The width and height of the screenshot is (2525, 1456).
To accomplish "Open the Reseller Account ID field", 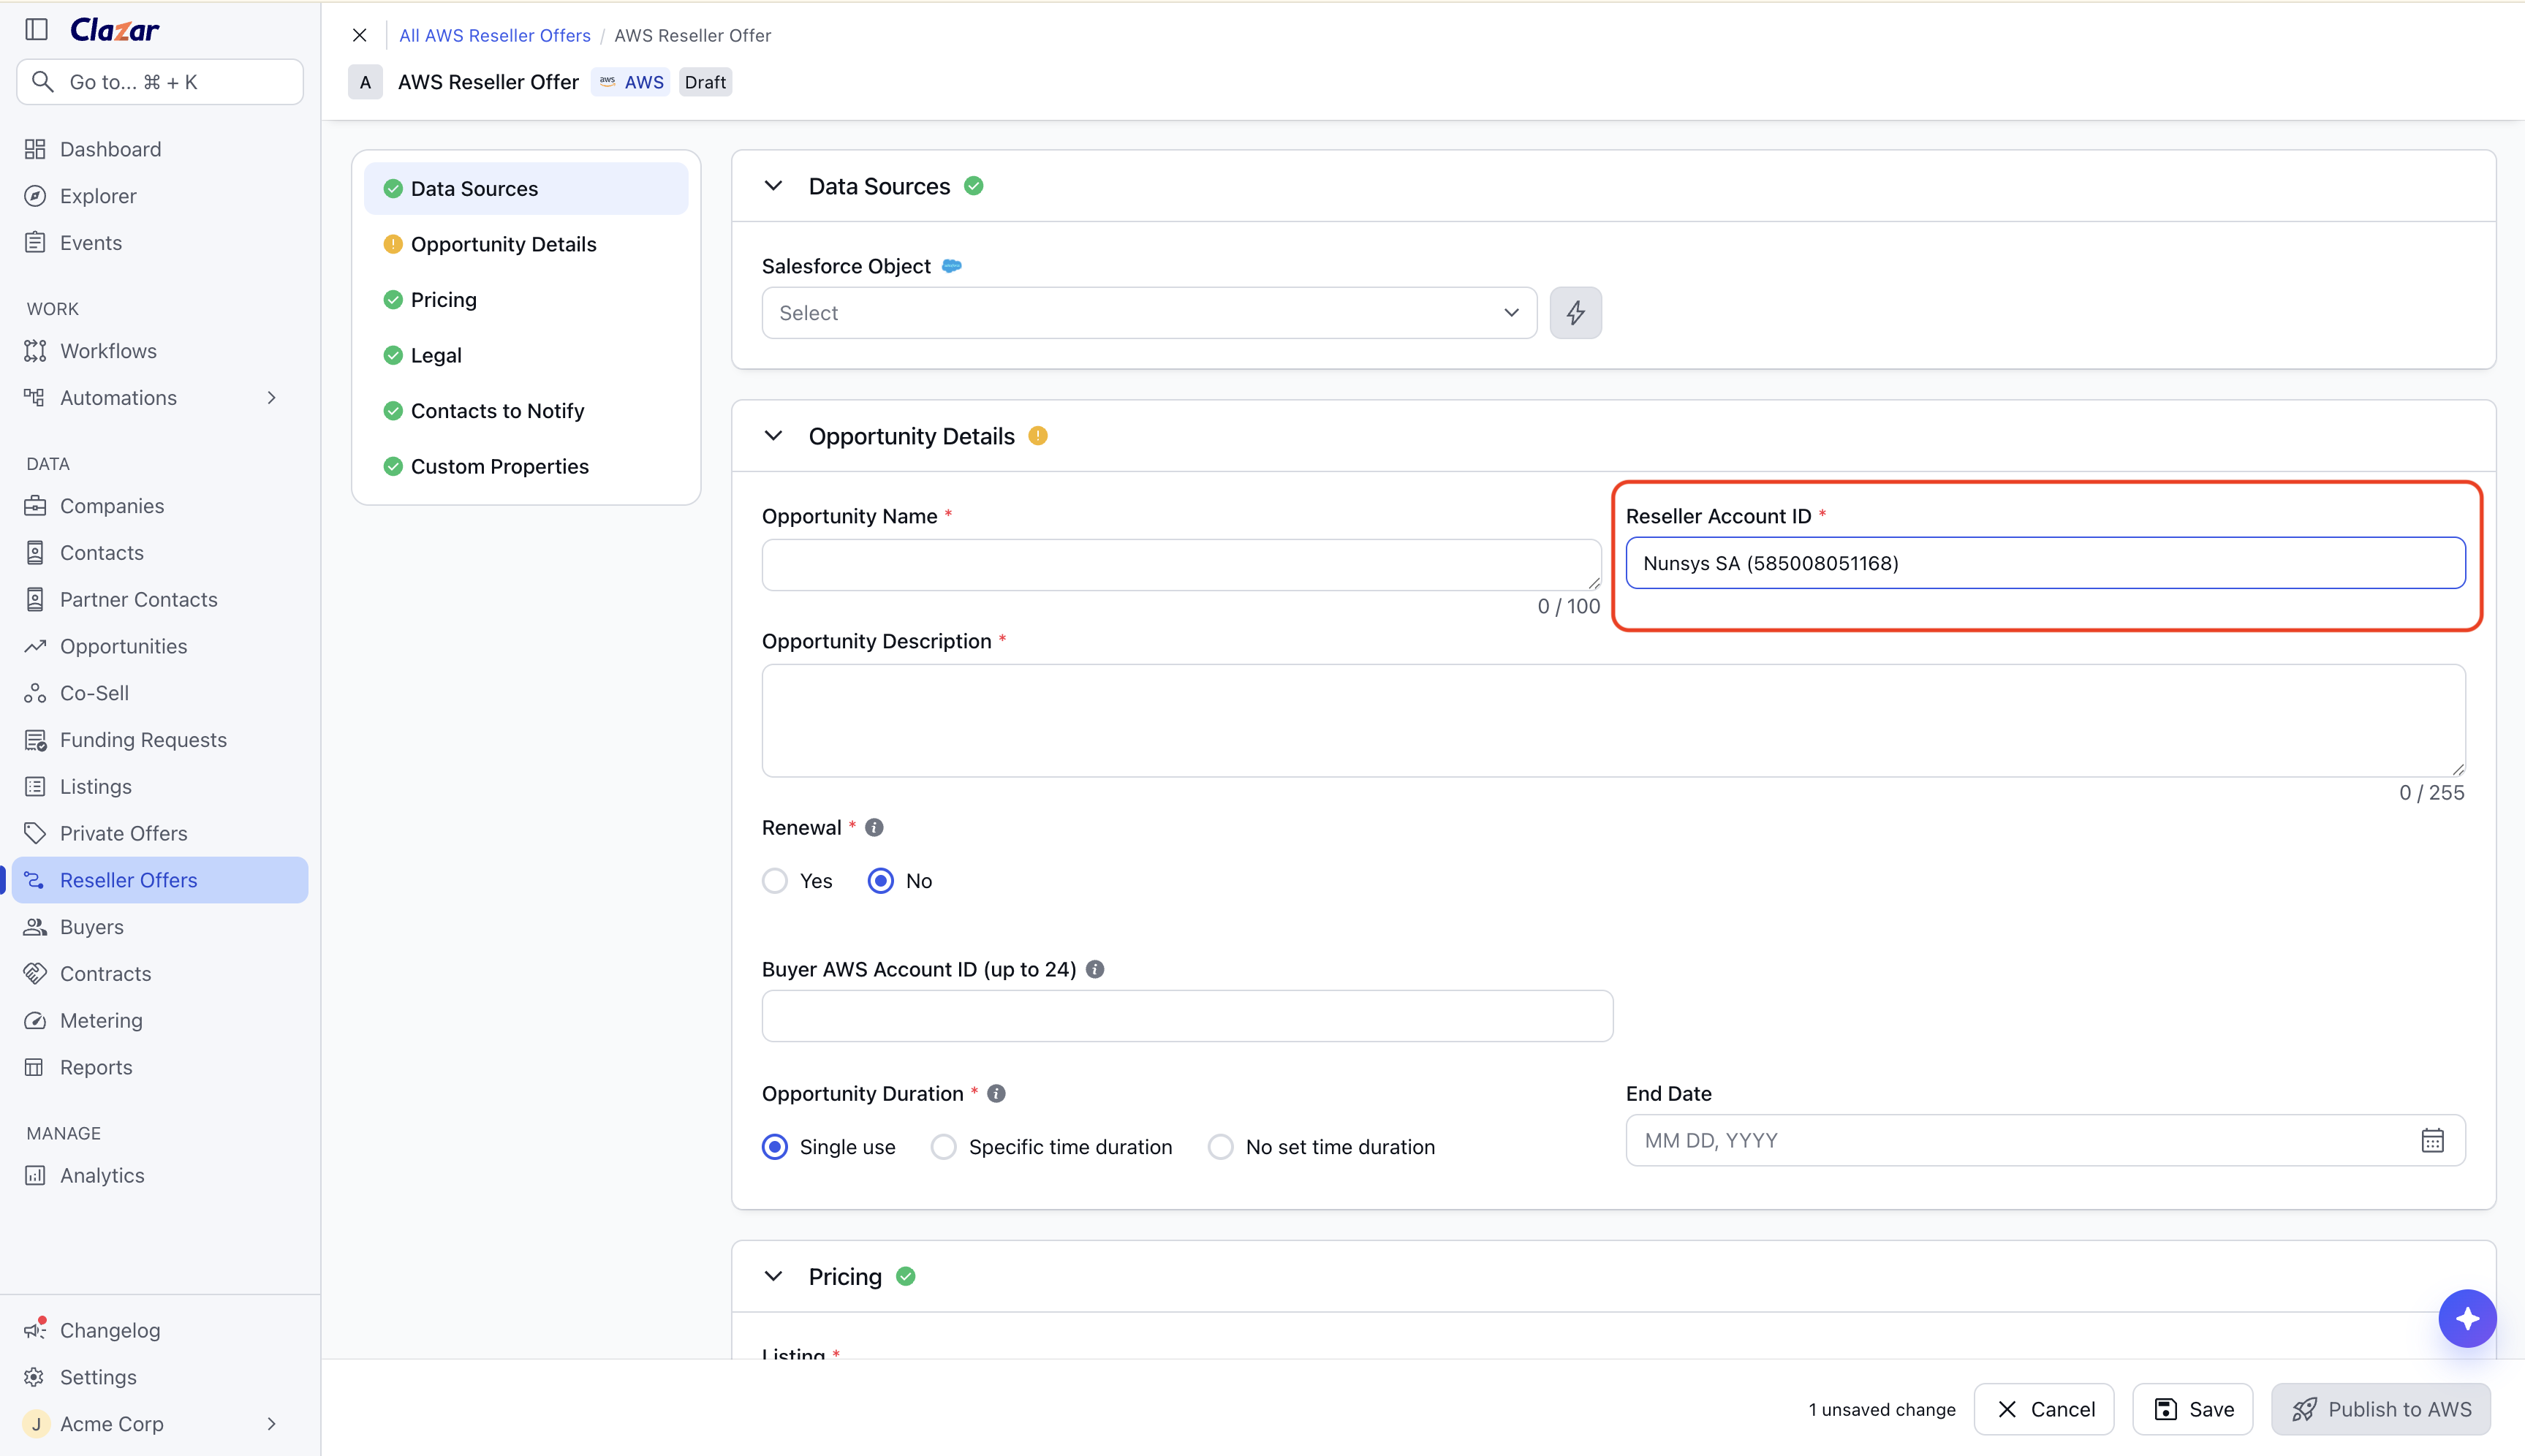I will [x=2045, y=563].
